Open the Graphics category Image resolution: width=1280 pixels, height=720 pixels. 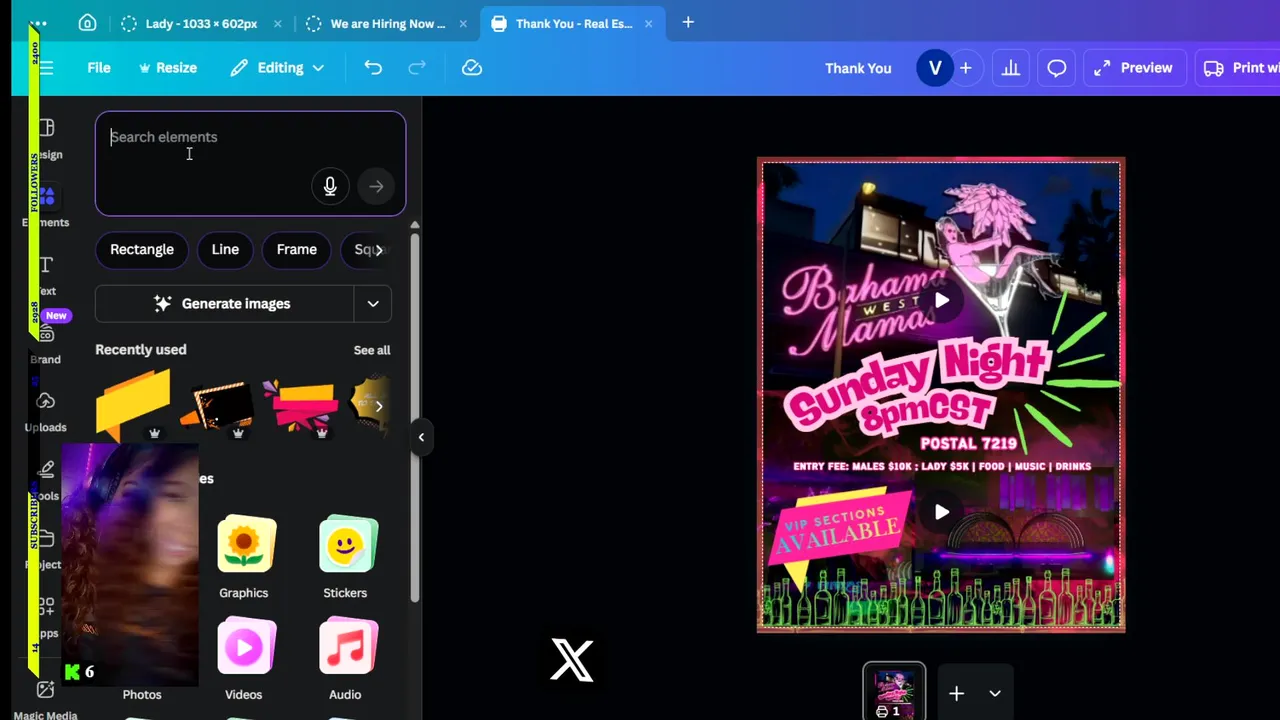pos(245,557)
